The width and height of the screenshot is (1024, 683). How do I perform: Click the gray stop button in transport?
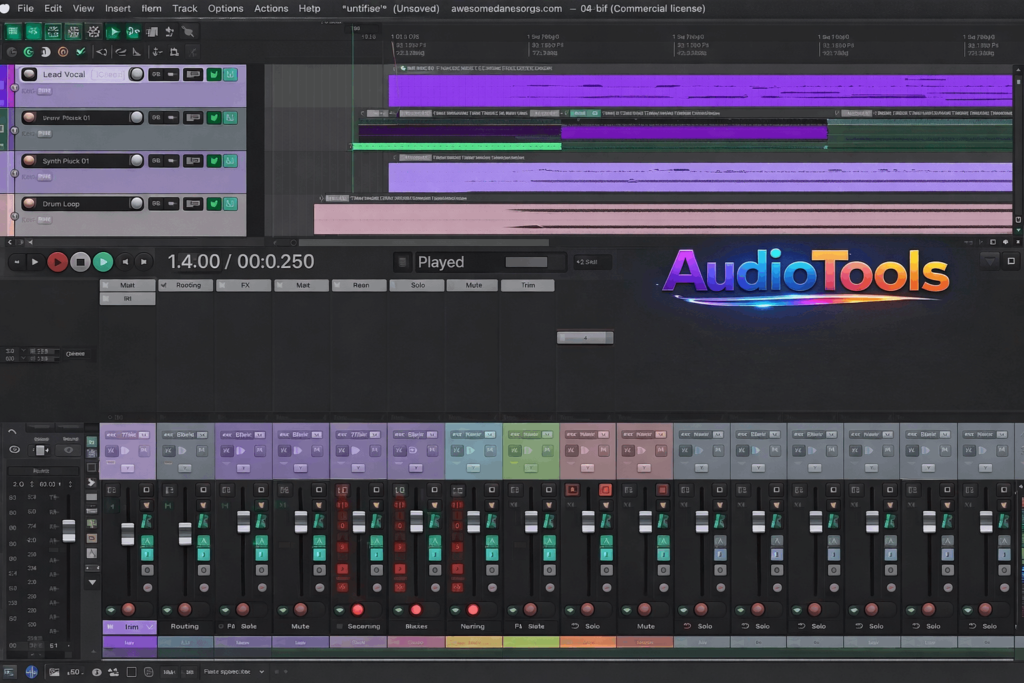click(x=80, y=262)
